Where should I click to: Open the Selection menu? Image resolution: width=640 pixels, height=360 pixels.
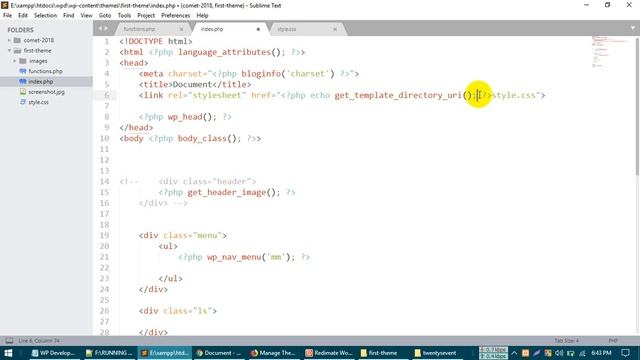(x=45, y=16)
